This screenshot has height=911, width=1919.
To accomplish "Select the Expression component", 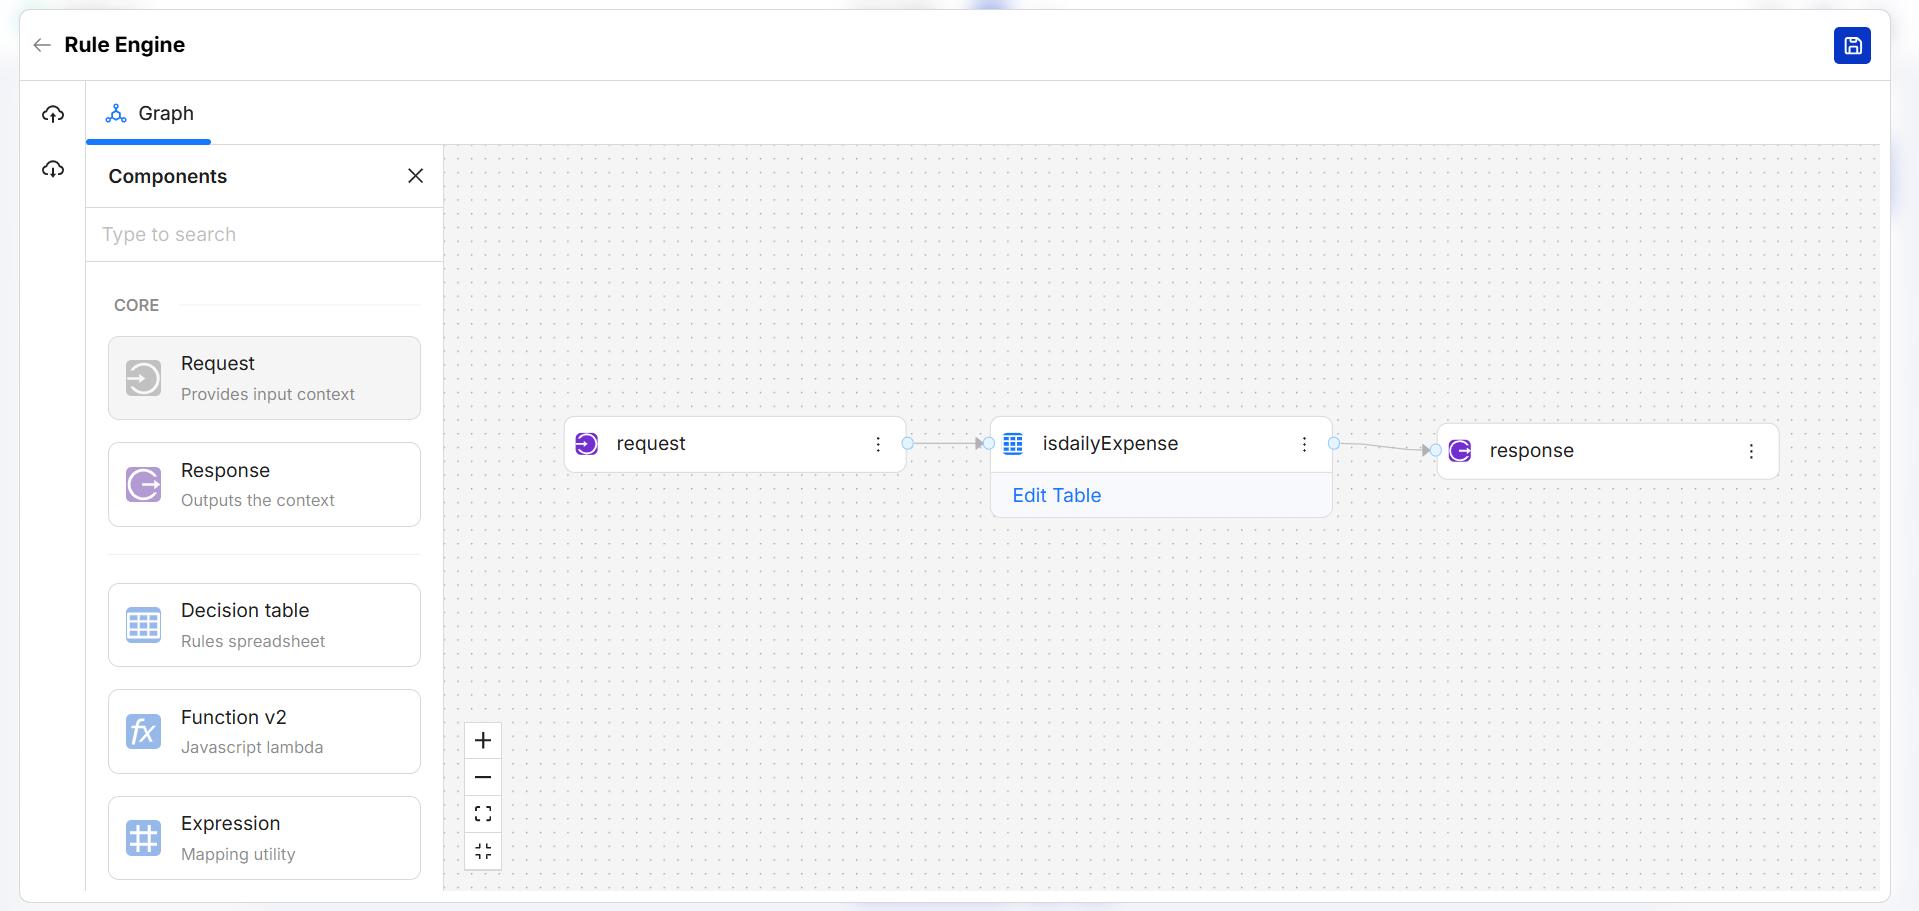I will (x=264, y=838).
